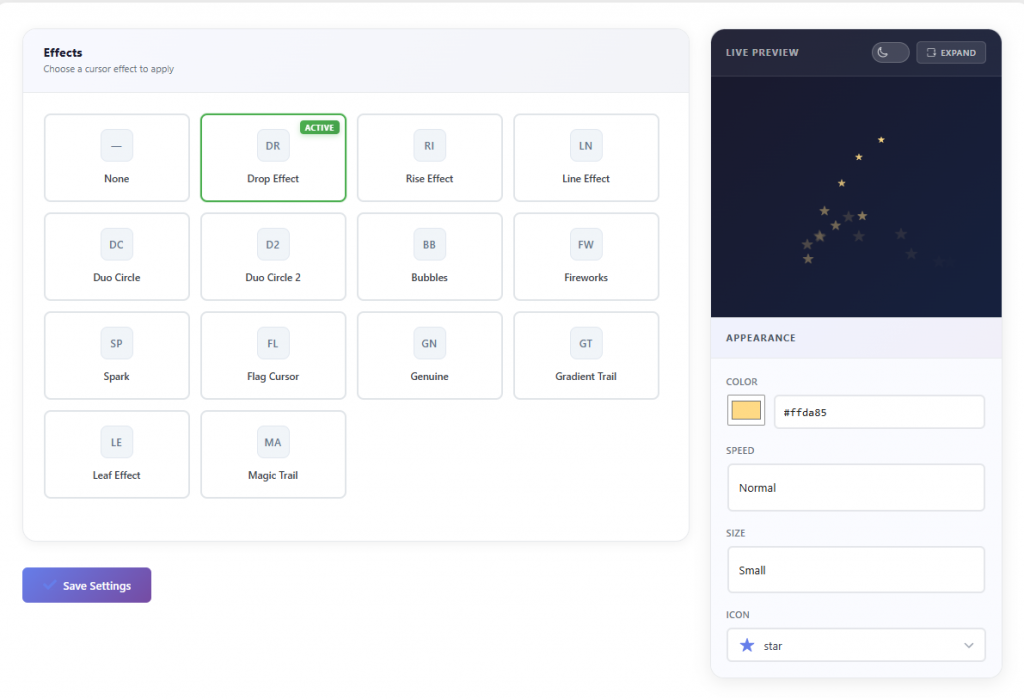This screenshot has height=699, width=1024.
Task: Select the None effect label
Action: (116, 178)
